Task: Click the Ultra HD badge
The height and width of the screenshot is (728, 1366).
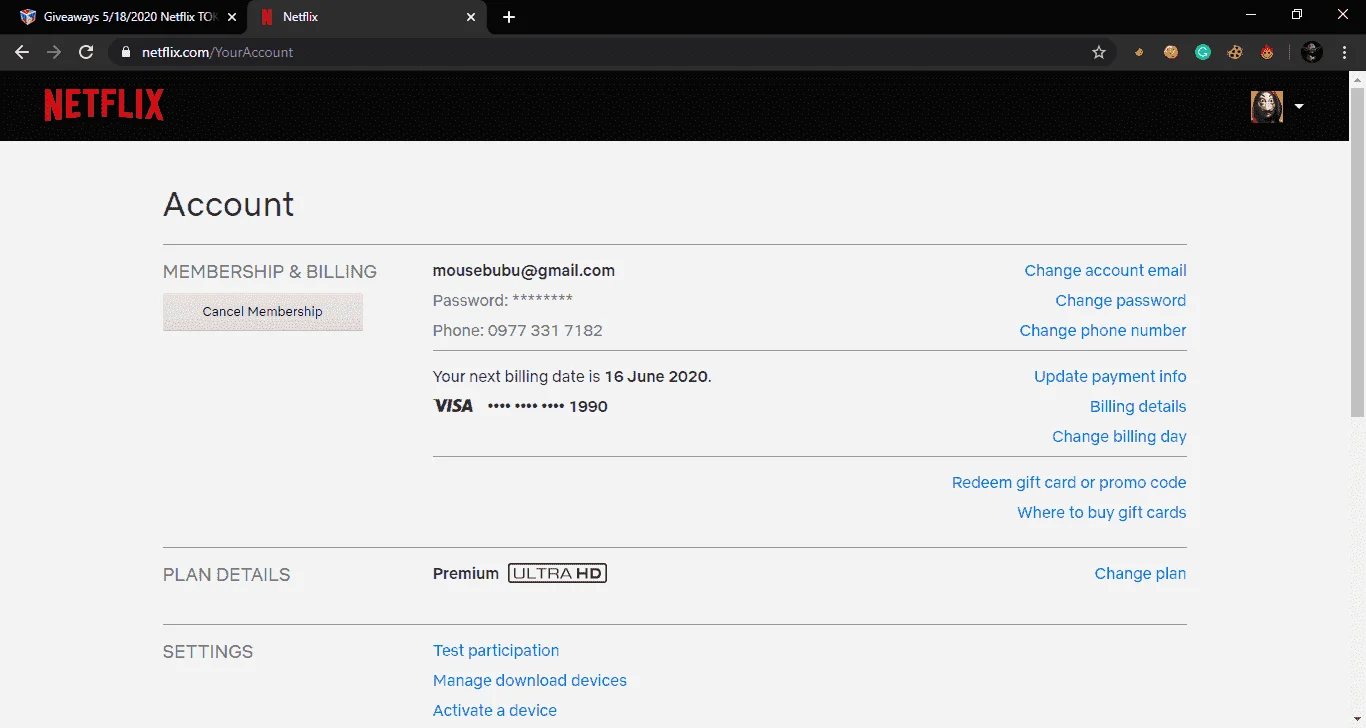Action: [x=557, y=574]
